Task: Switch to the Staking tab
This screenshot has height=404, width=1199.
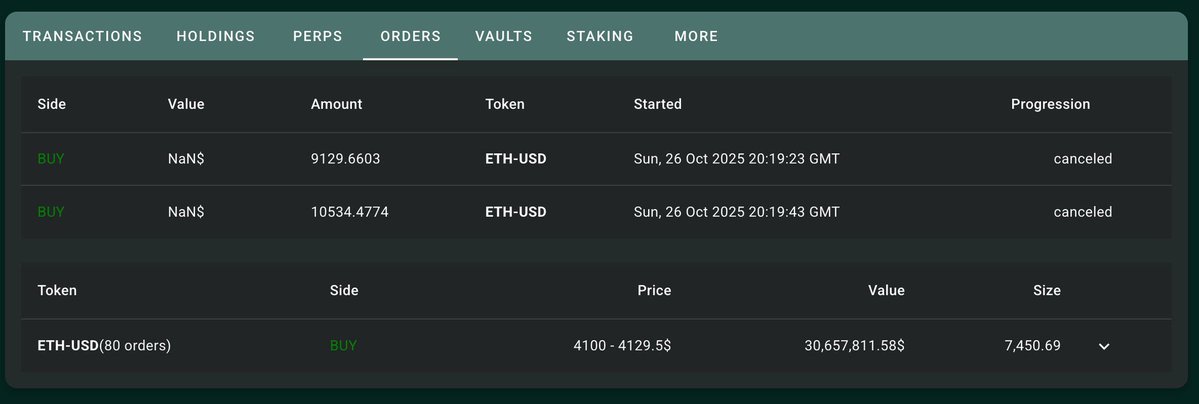Action: coord(600,36)
